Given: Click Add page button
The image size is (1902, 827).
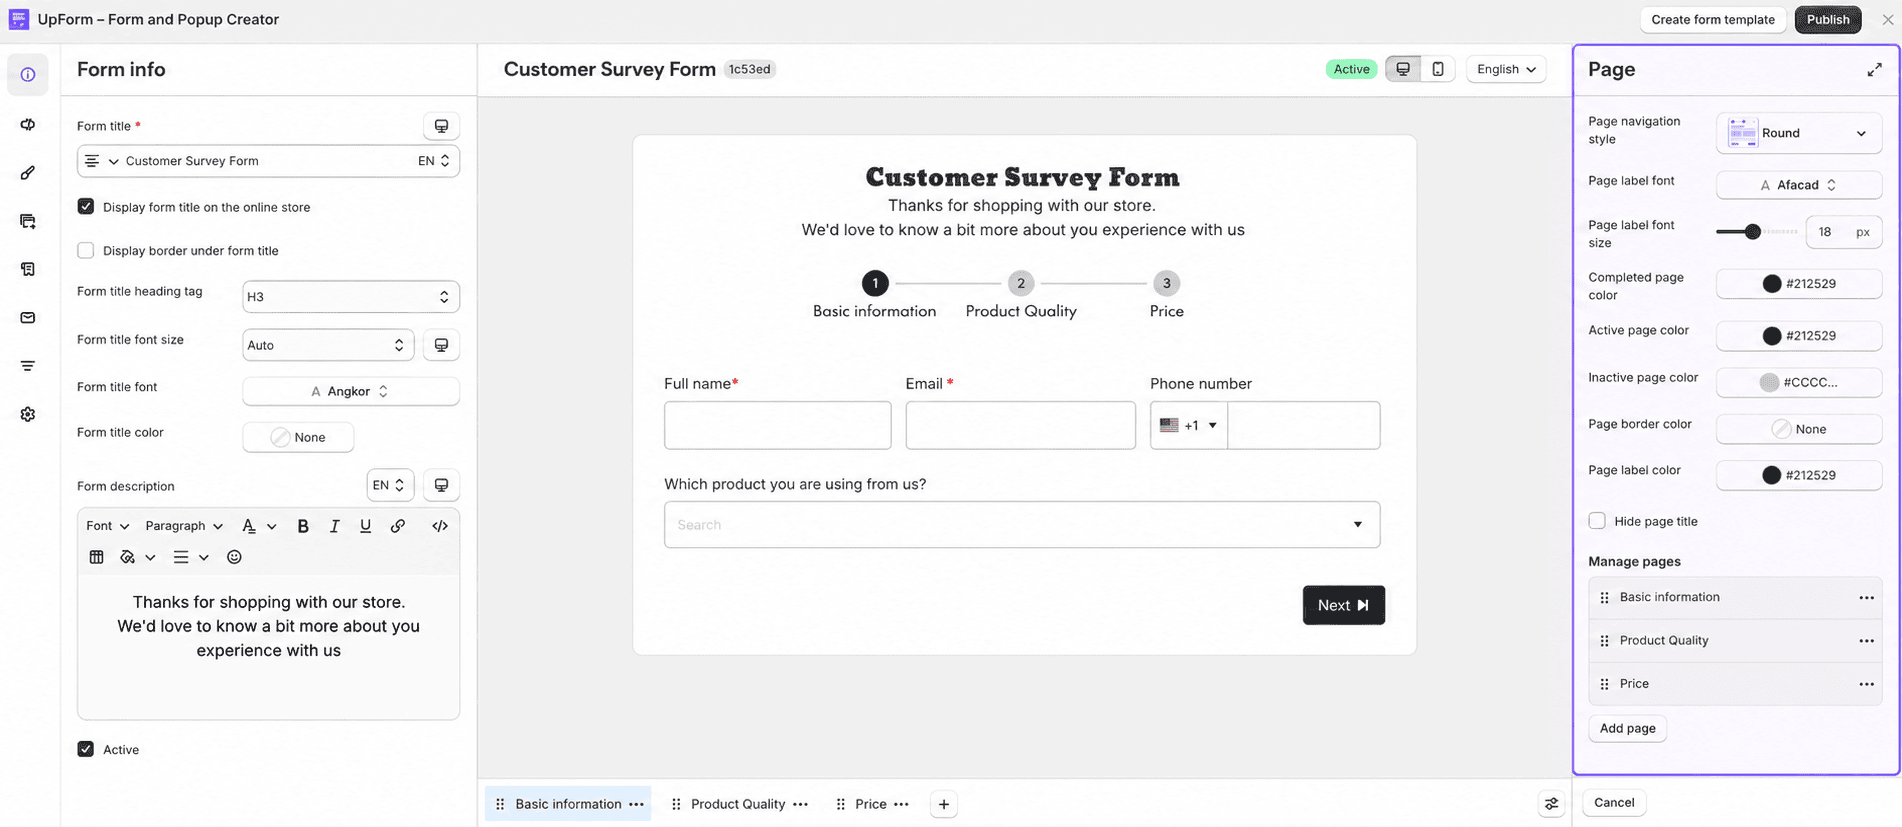Looking at the screenshot, I should (1627, 728).
